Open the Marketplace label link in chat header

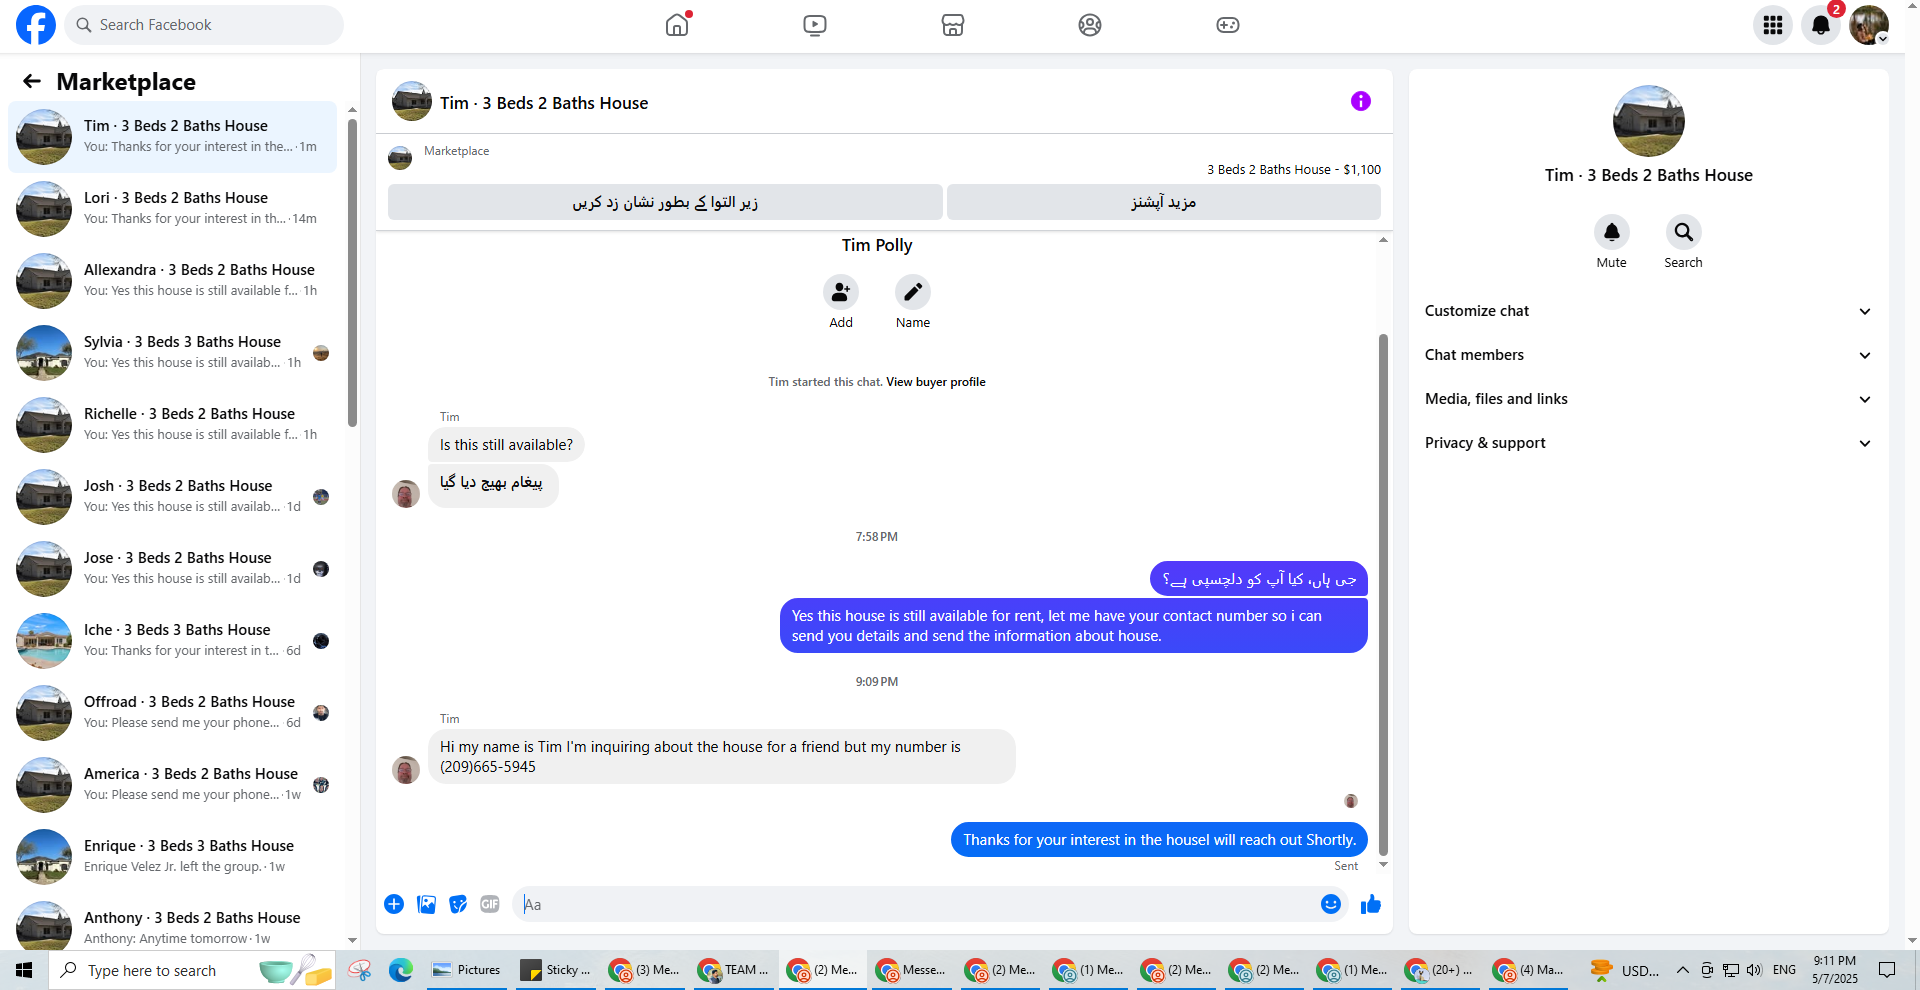tap(456, 151)
